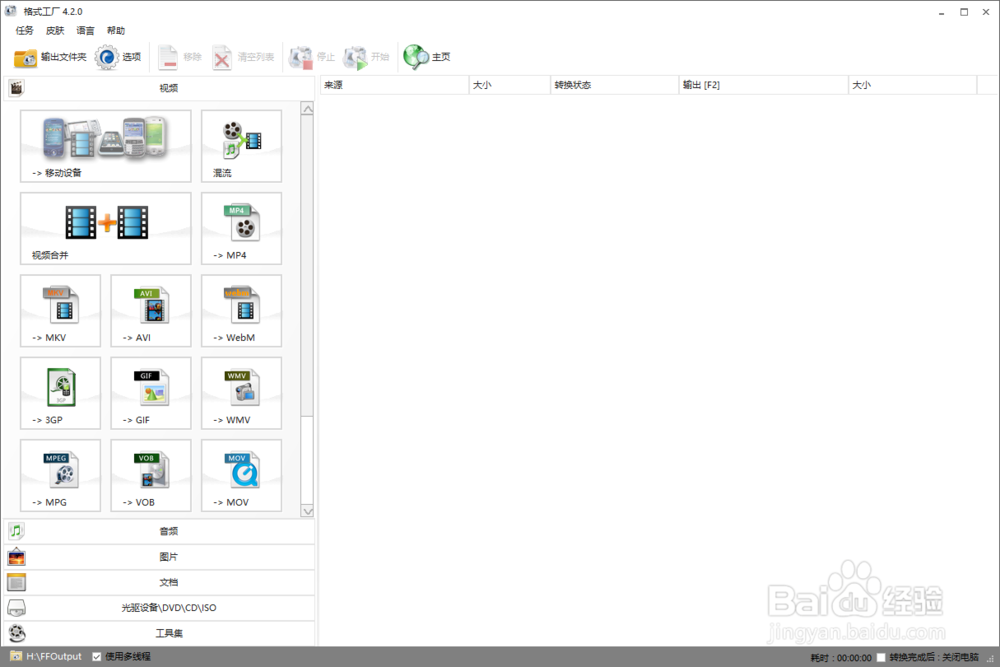Click the video panel scroll down arrow
Viewport: 1000px width, 667px height.
(x=307, y=511)
